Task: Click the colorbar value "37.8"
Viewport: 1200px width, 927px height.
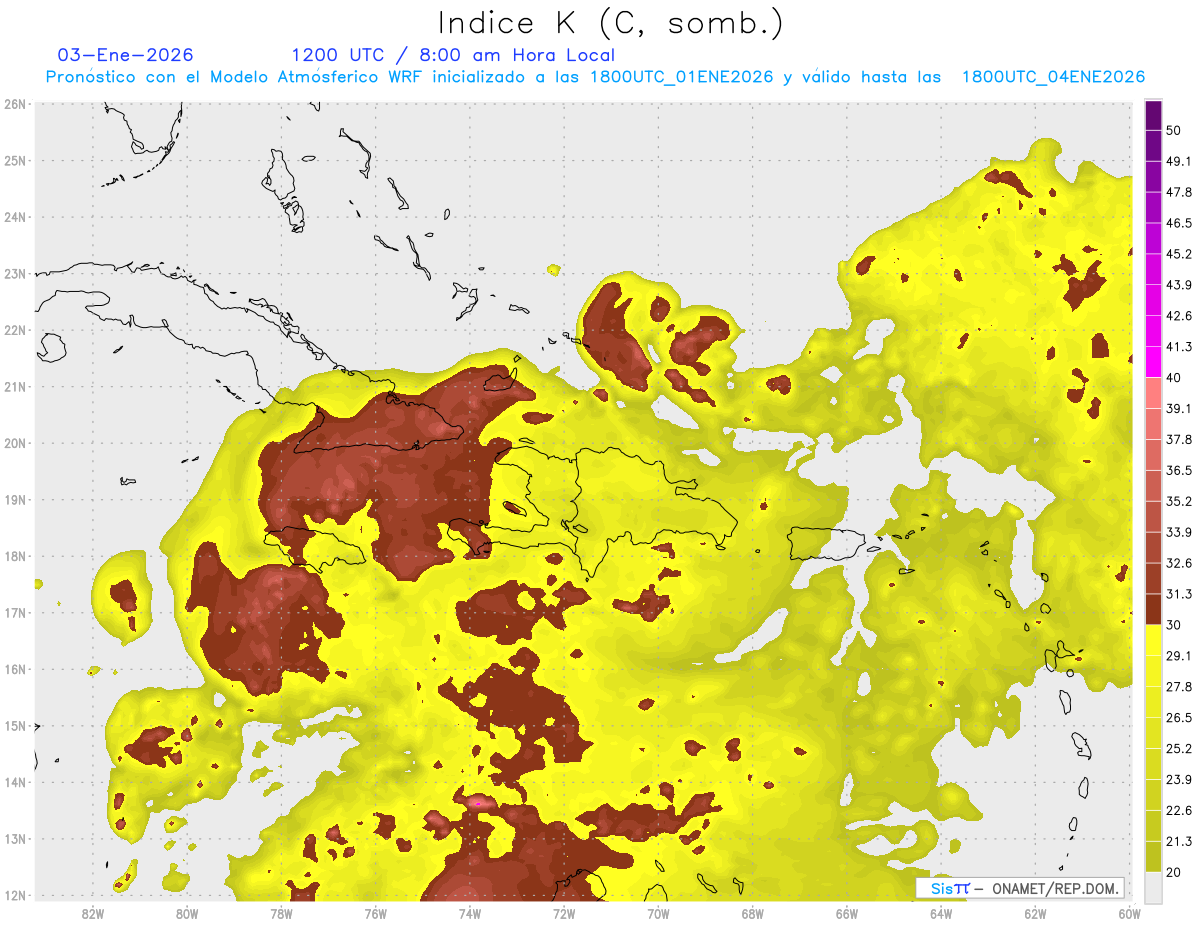Action: click(1178, 439)
